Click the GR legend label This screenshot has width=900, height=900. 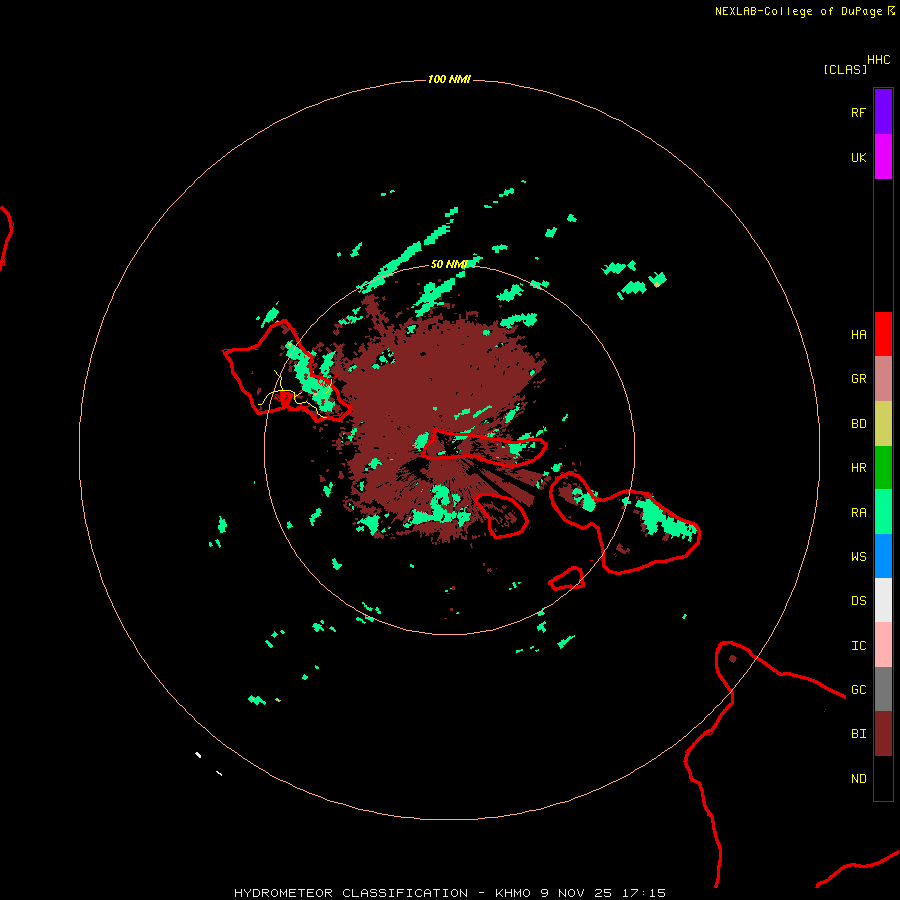(x=858, y=379)
